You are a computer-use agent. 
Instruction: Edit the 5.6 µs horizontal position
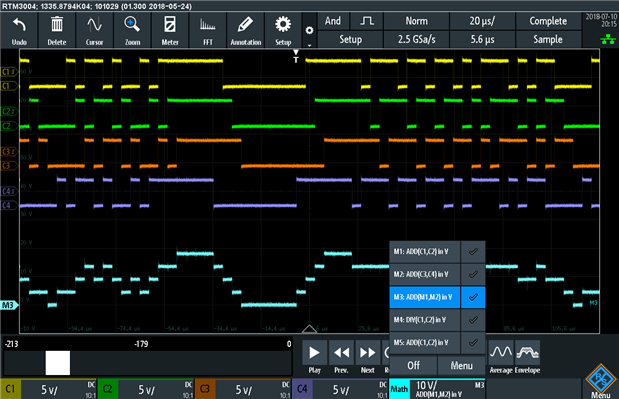pyautogui.click(x=482, y=39)
